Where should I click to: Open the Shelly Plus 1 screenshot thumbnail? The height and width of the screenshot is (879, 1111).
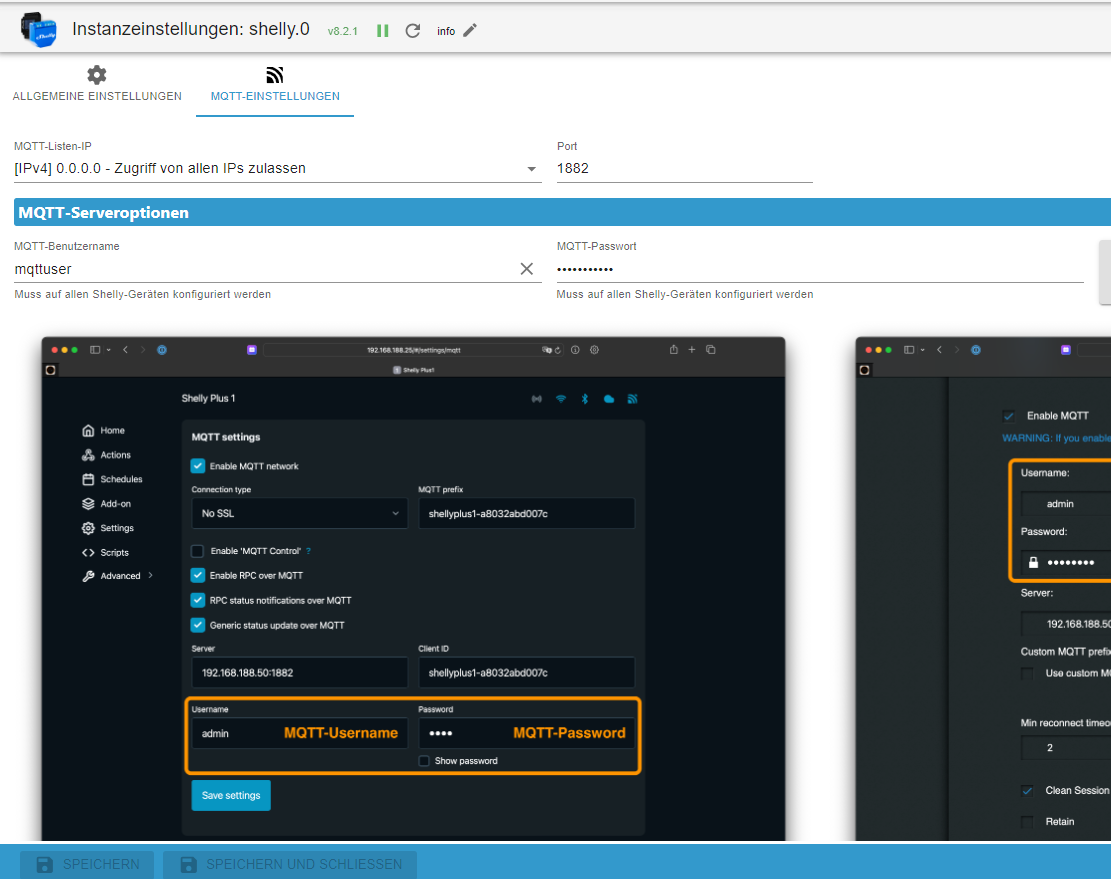coord(413,589)
